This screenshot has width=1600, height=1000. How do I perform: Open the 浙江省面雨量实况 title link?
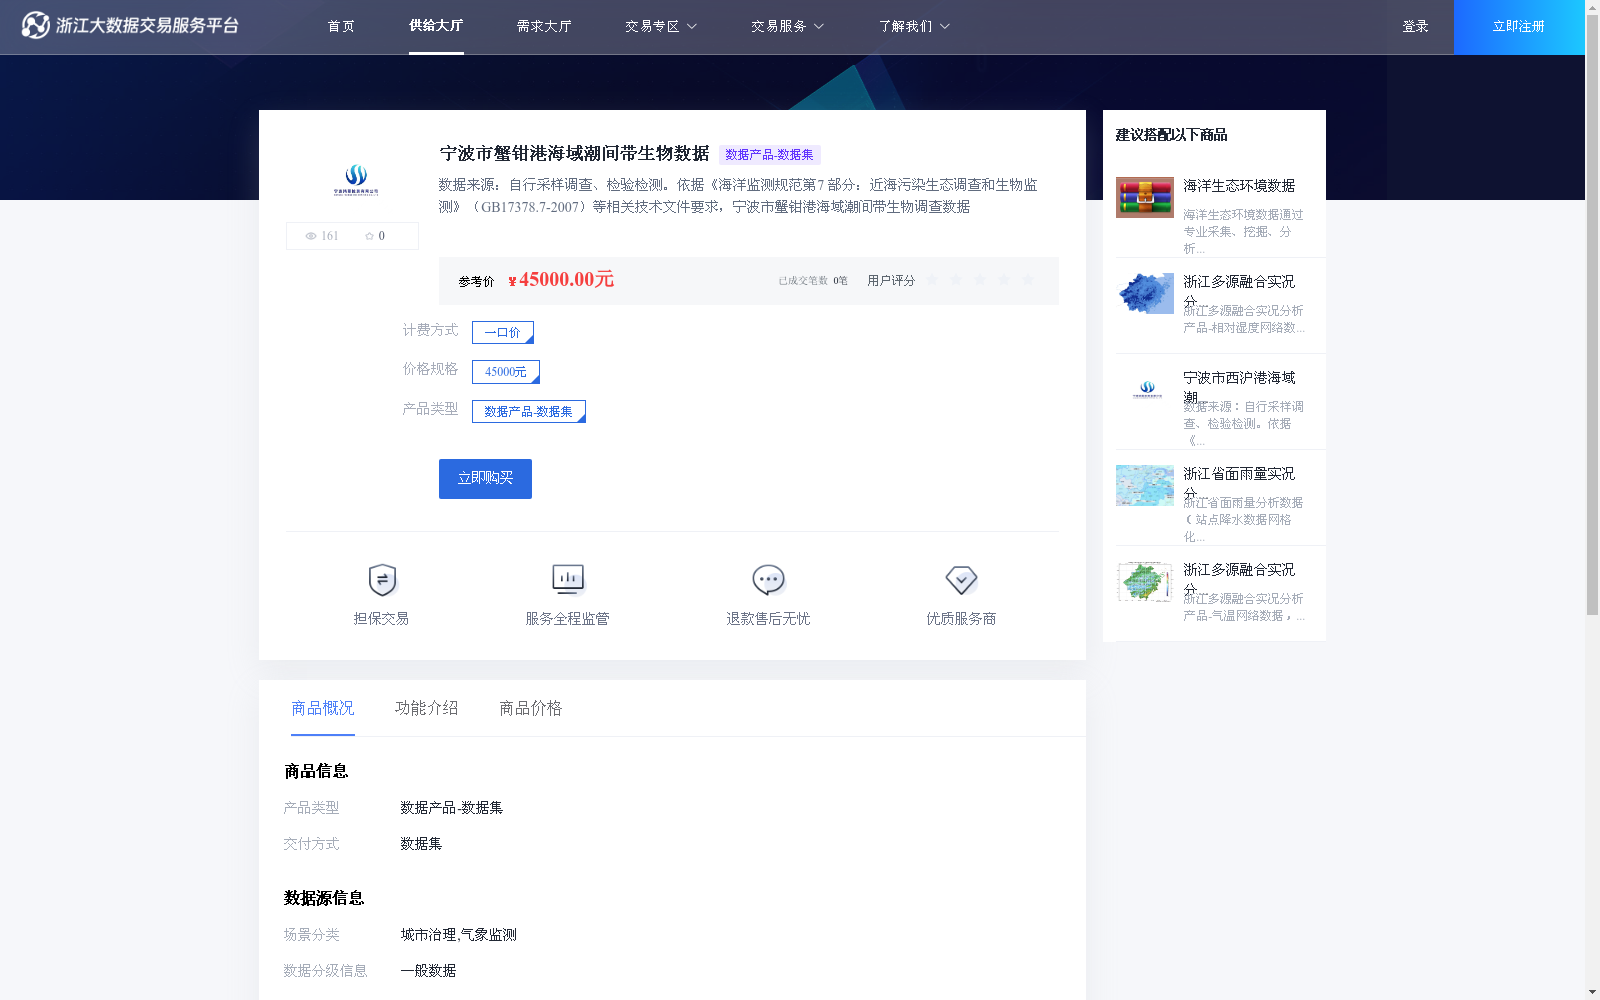point(1239,482)
